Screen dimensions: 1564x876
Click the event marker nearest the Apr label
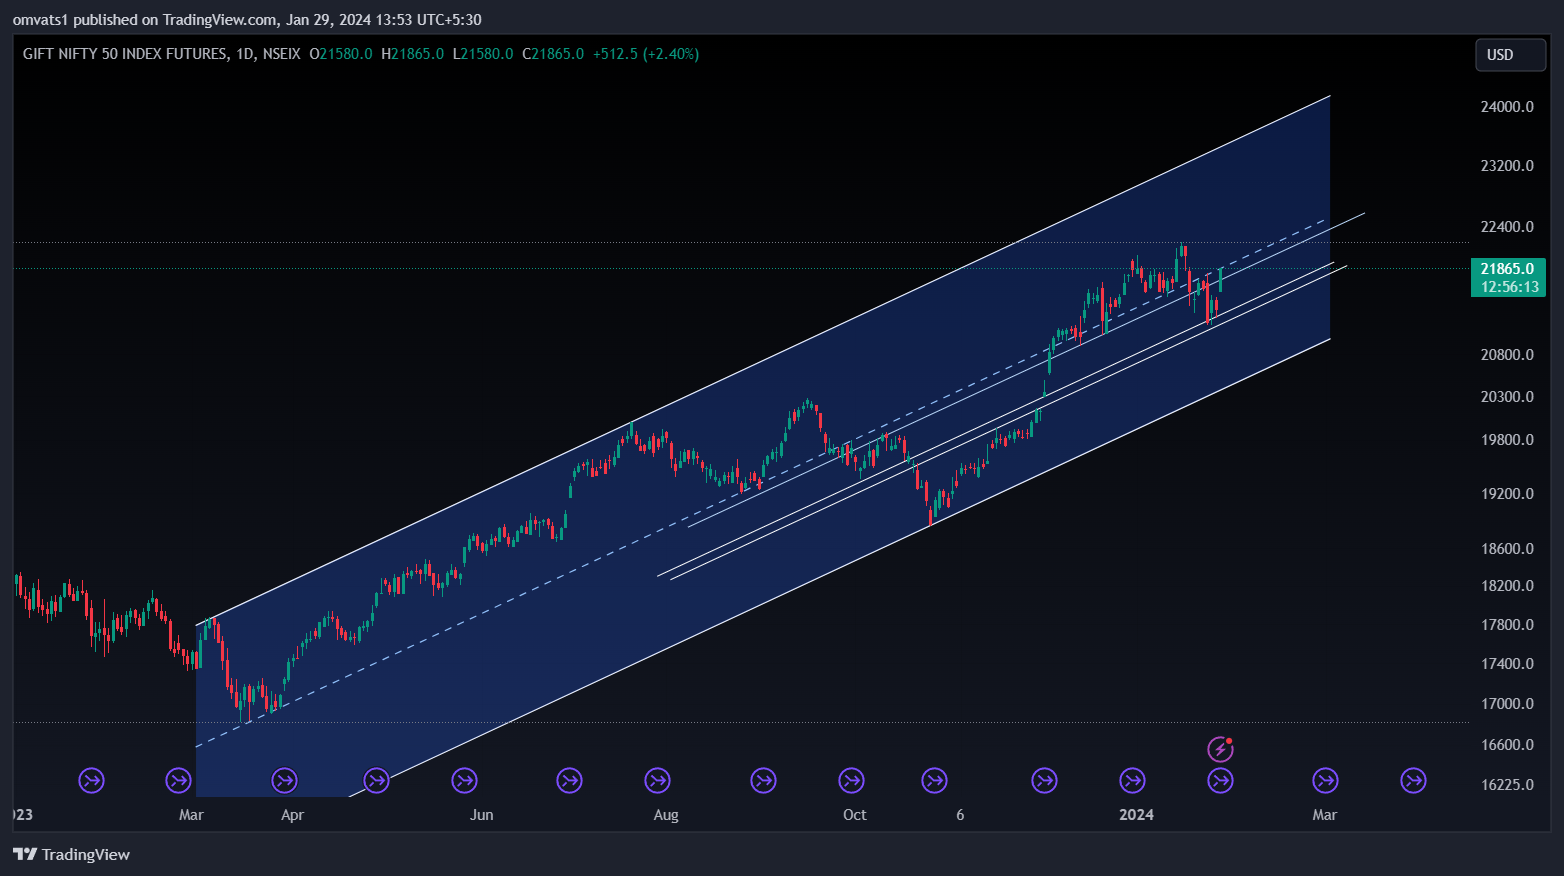284,780
